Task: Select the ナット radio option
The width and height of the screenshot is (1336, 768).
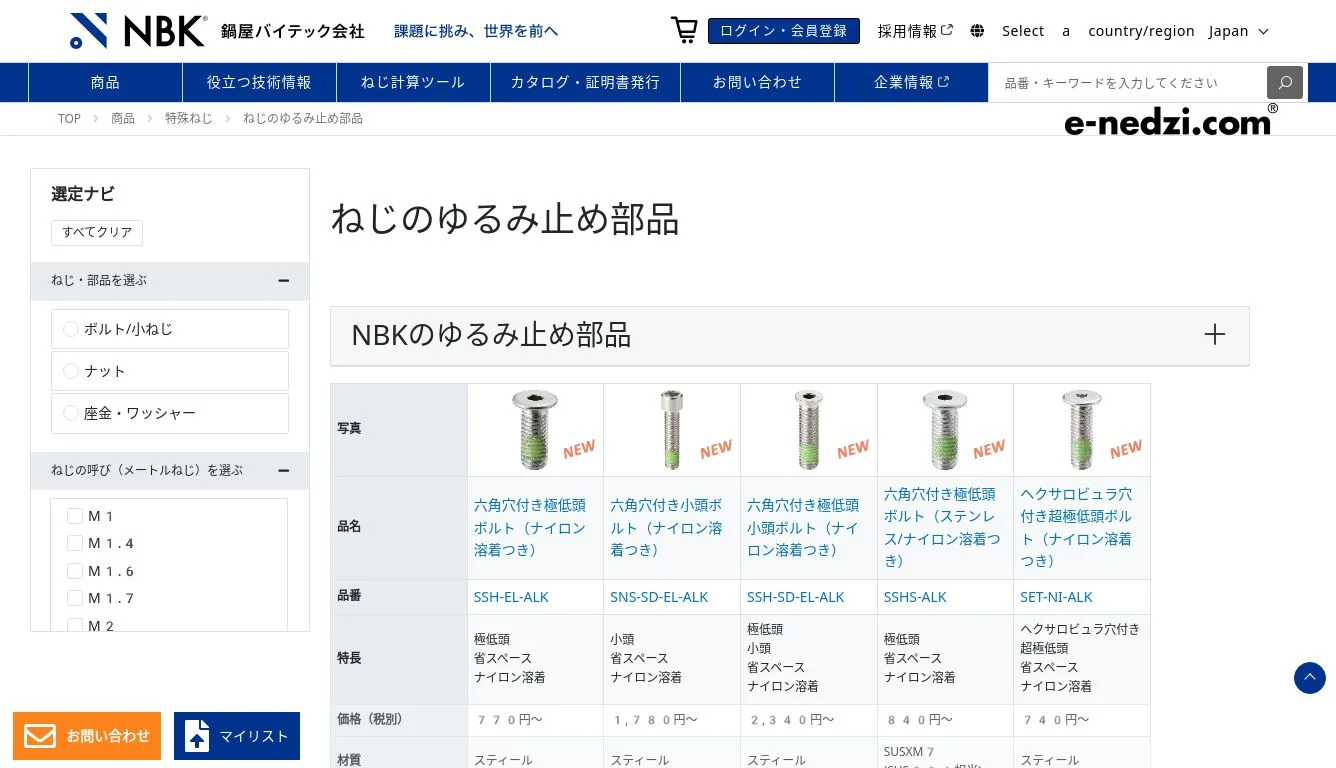Action: click(70, 371)
